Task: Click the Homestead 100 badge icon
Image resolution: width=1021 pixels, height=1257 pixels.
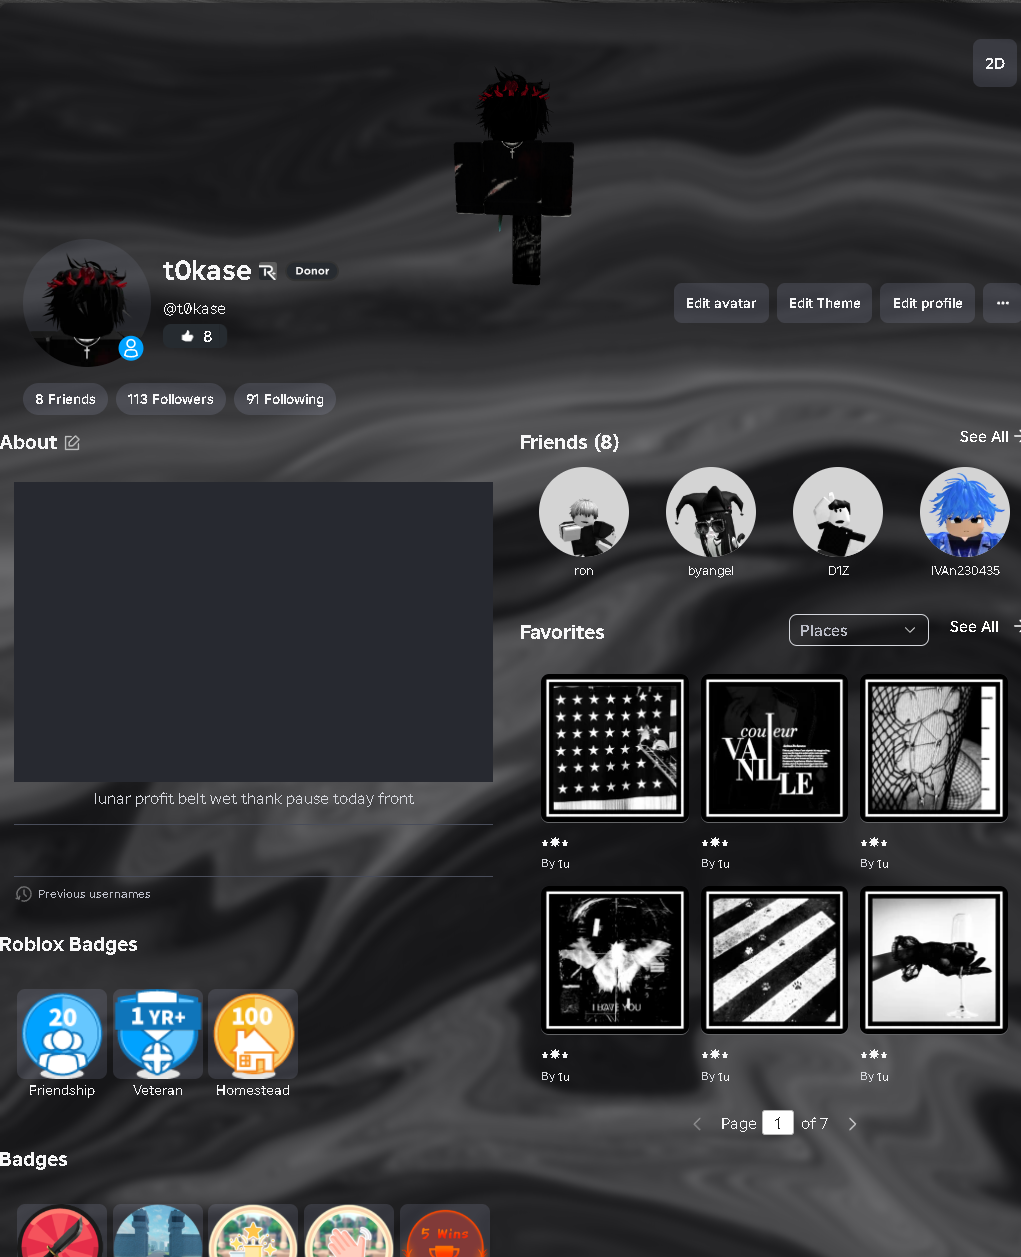Action: pos(253,1035)
